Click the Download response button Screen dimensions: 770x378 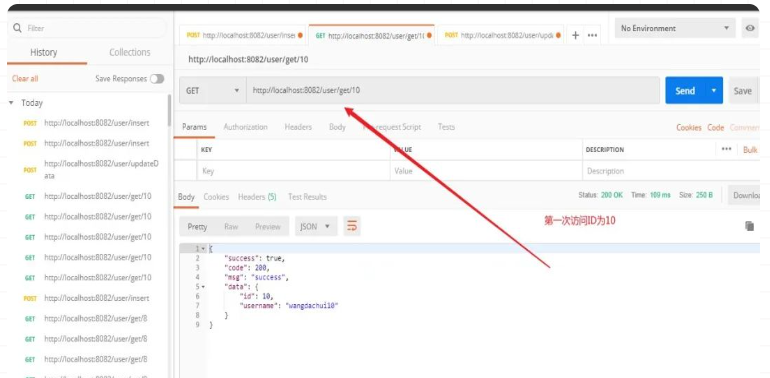click(x=745, y=195)
